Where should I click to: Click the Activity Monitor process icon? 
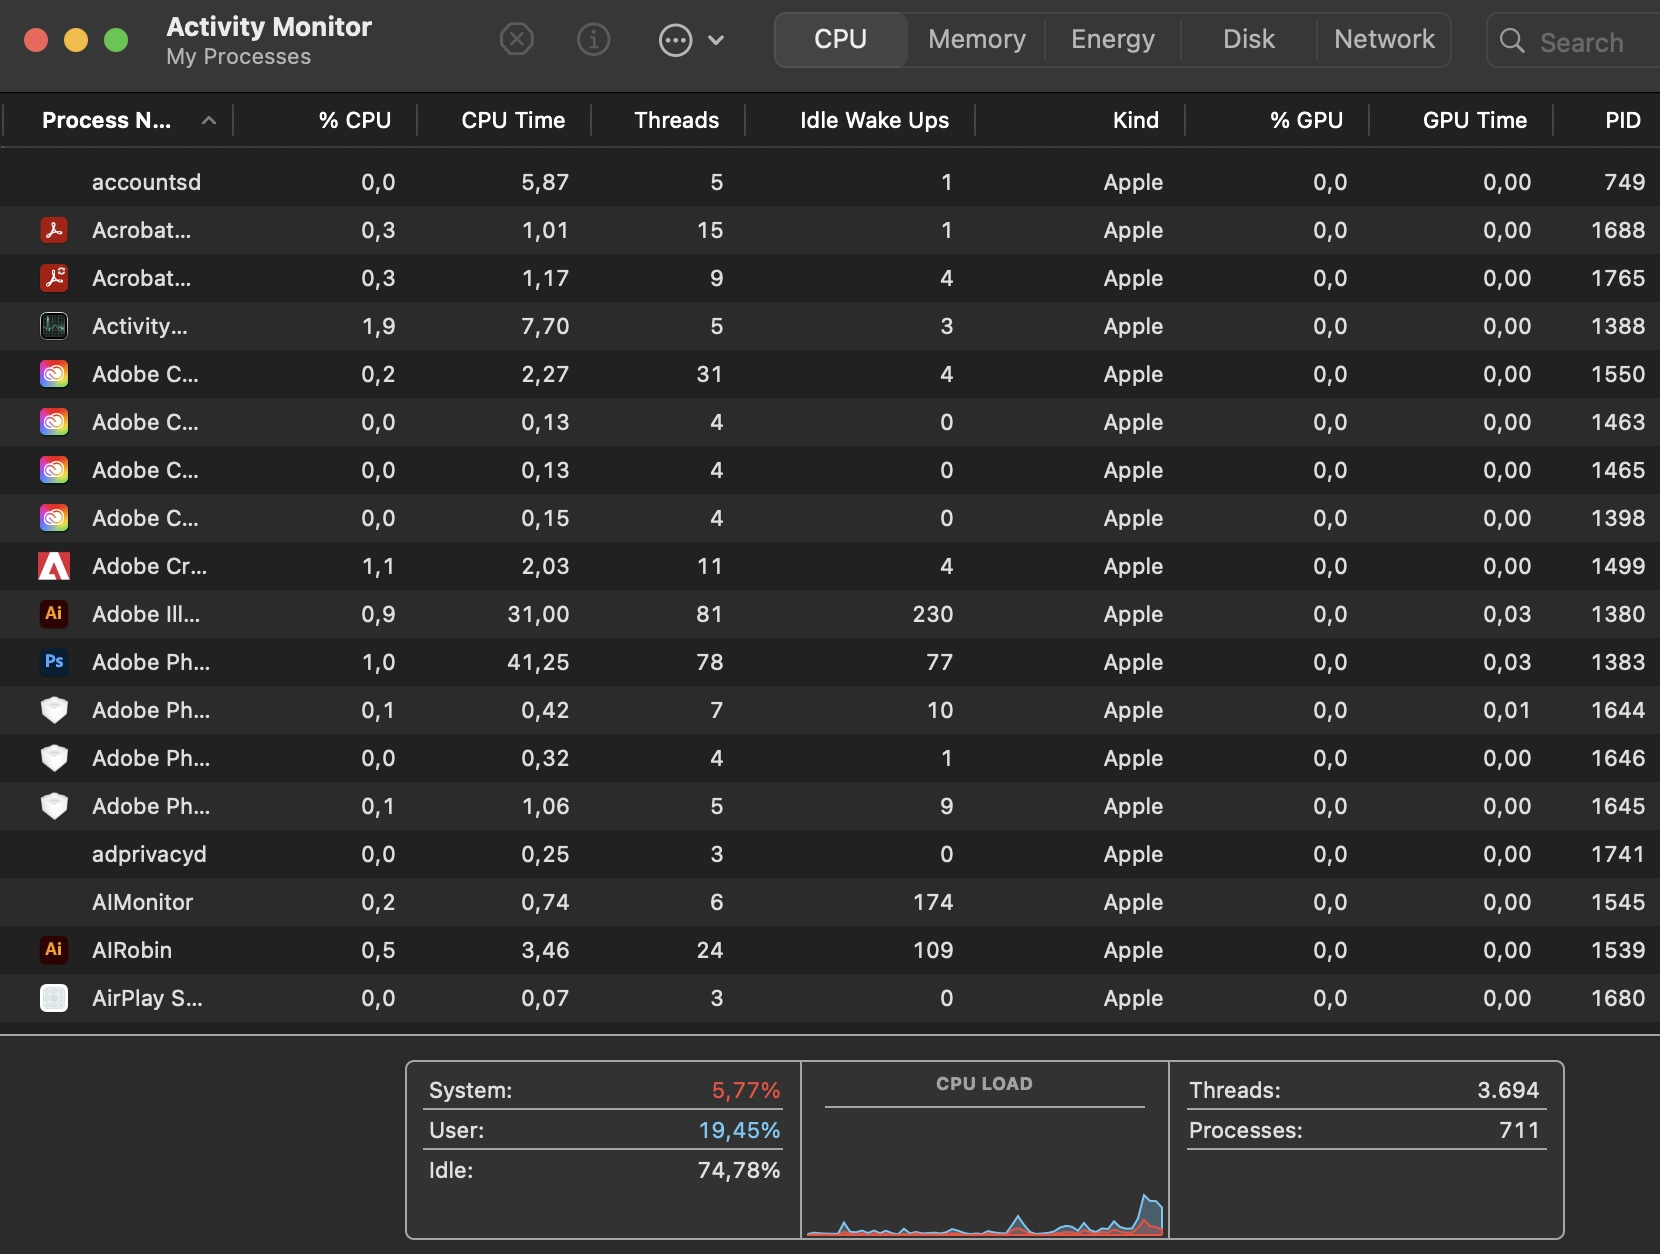(x=54, y=326)
